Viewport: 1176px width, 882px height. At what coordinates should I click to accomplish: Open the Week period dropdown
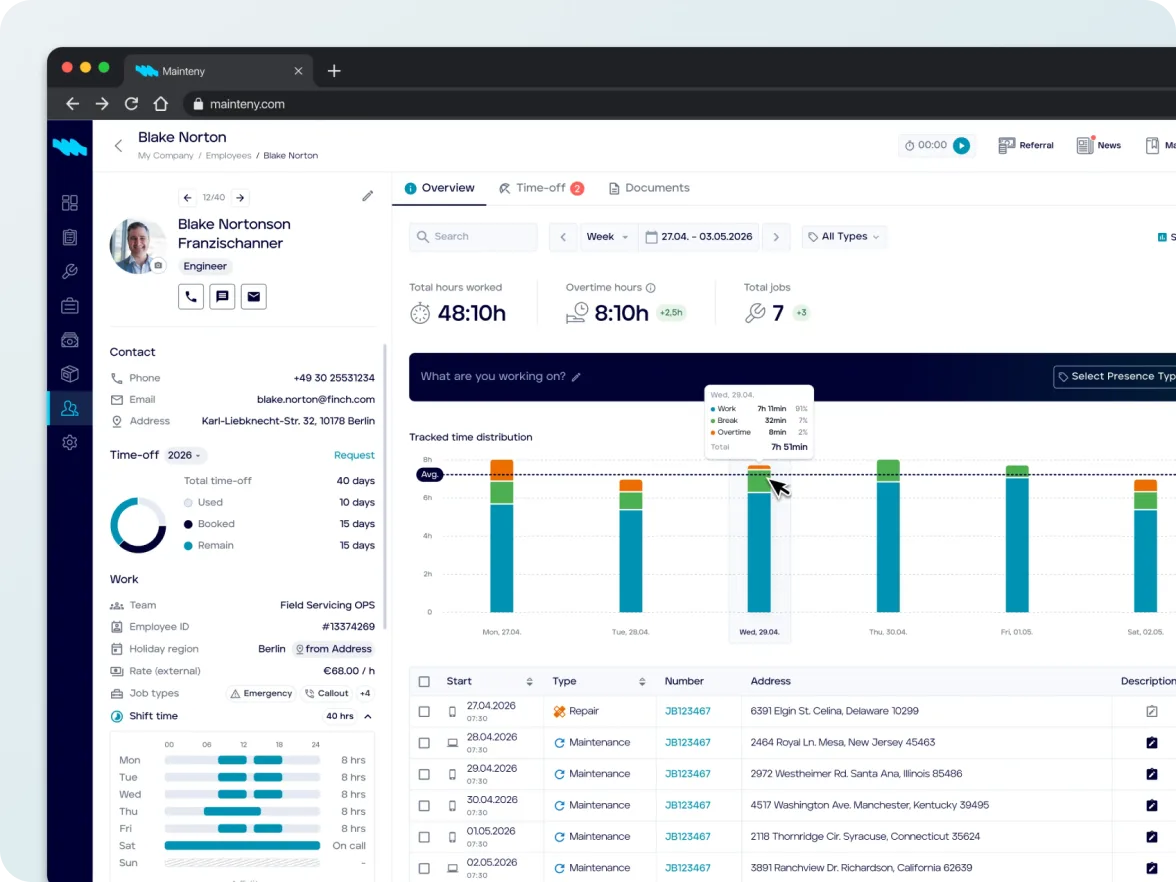tap(608, 236)
